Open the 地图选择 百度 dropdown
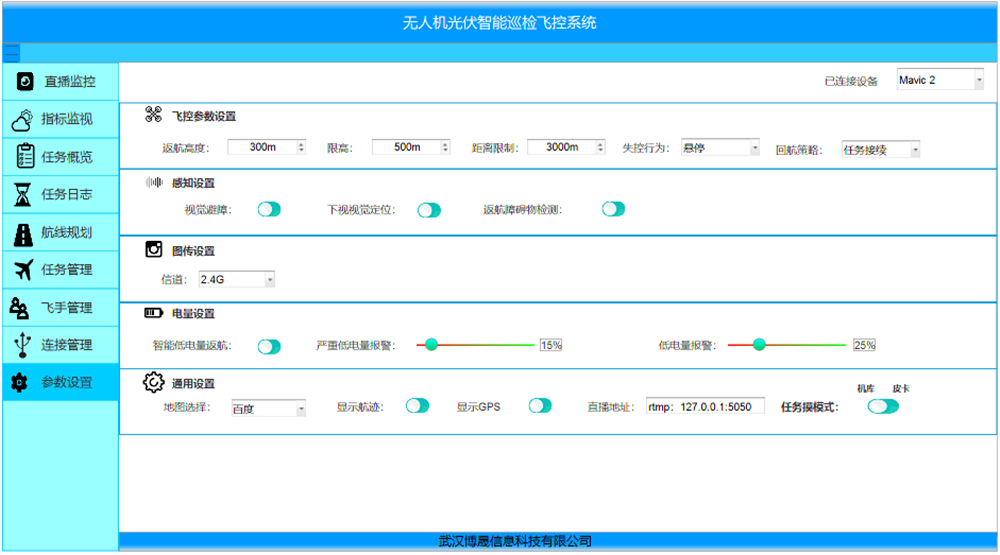Screen dimensions: 1000x555 268,408
